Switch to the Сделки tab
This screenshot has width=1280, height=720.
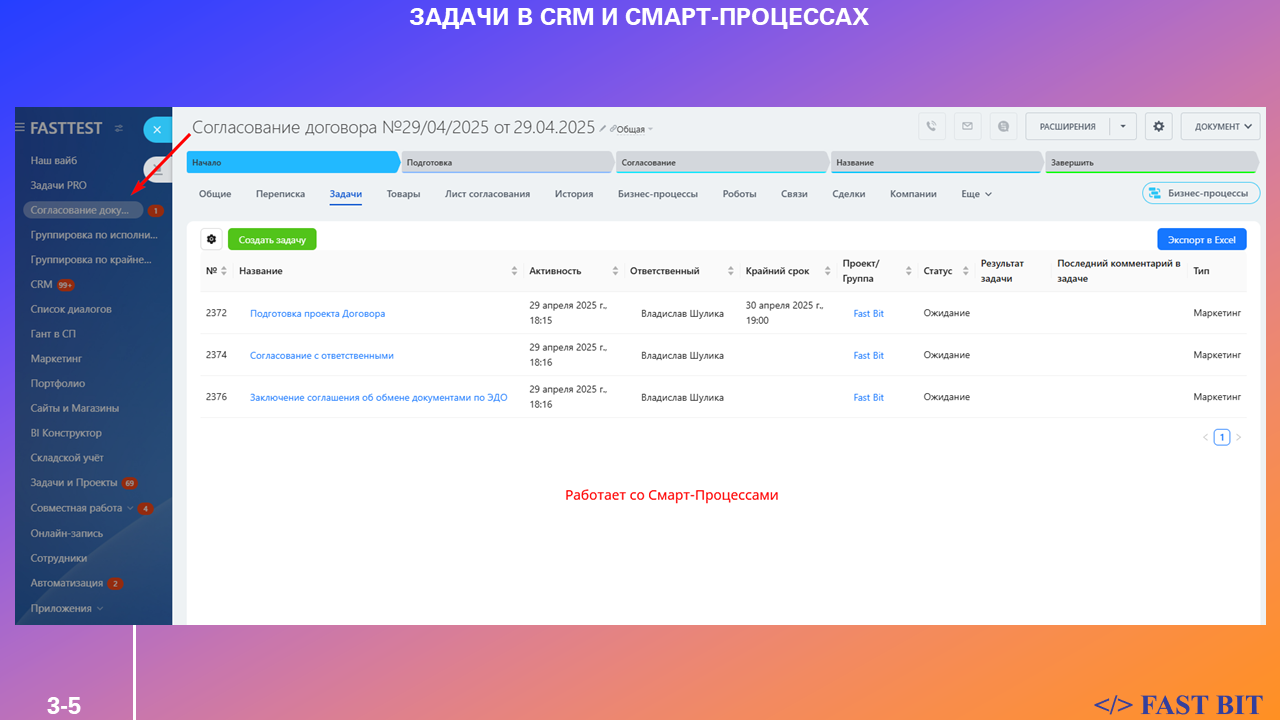pyautogui.click(x=849, y=194)
